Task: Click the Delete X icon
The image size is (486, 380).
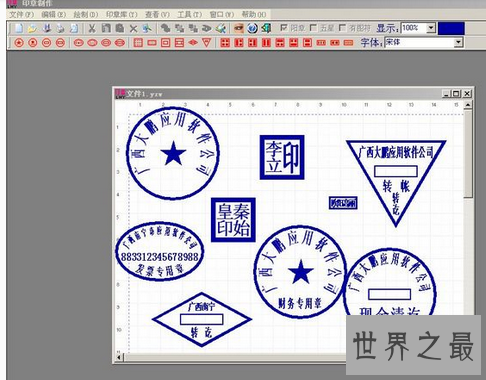Action: click(x=133, y=29)
